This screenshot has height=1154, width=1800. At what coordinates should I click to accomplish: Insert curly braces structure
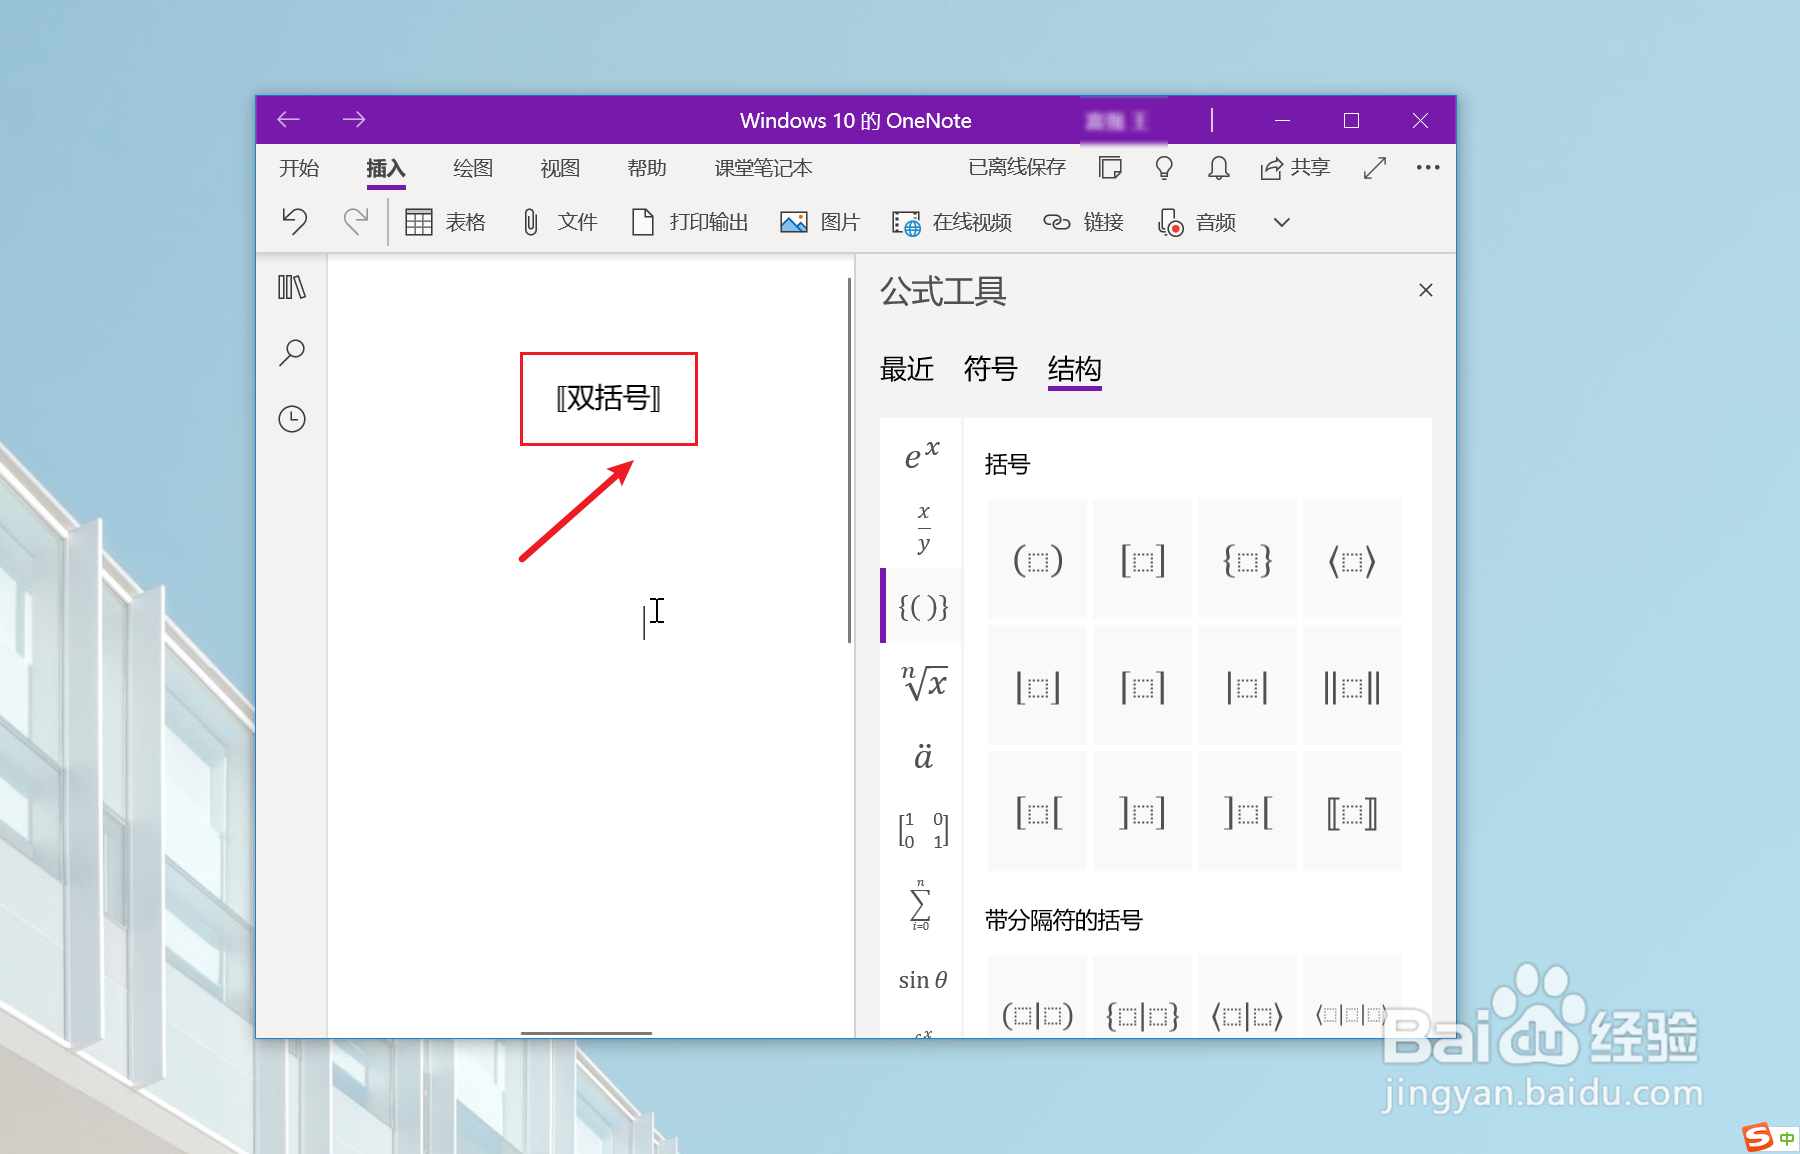click(x=1248, y=560)
